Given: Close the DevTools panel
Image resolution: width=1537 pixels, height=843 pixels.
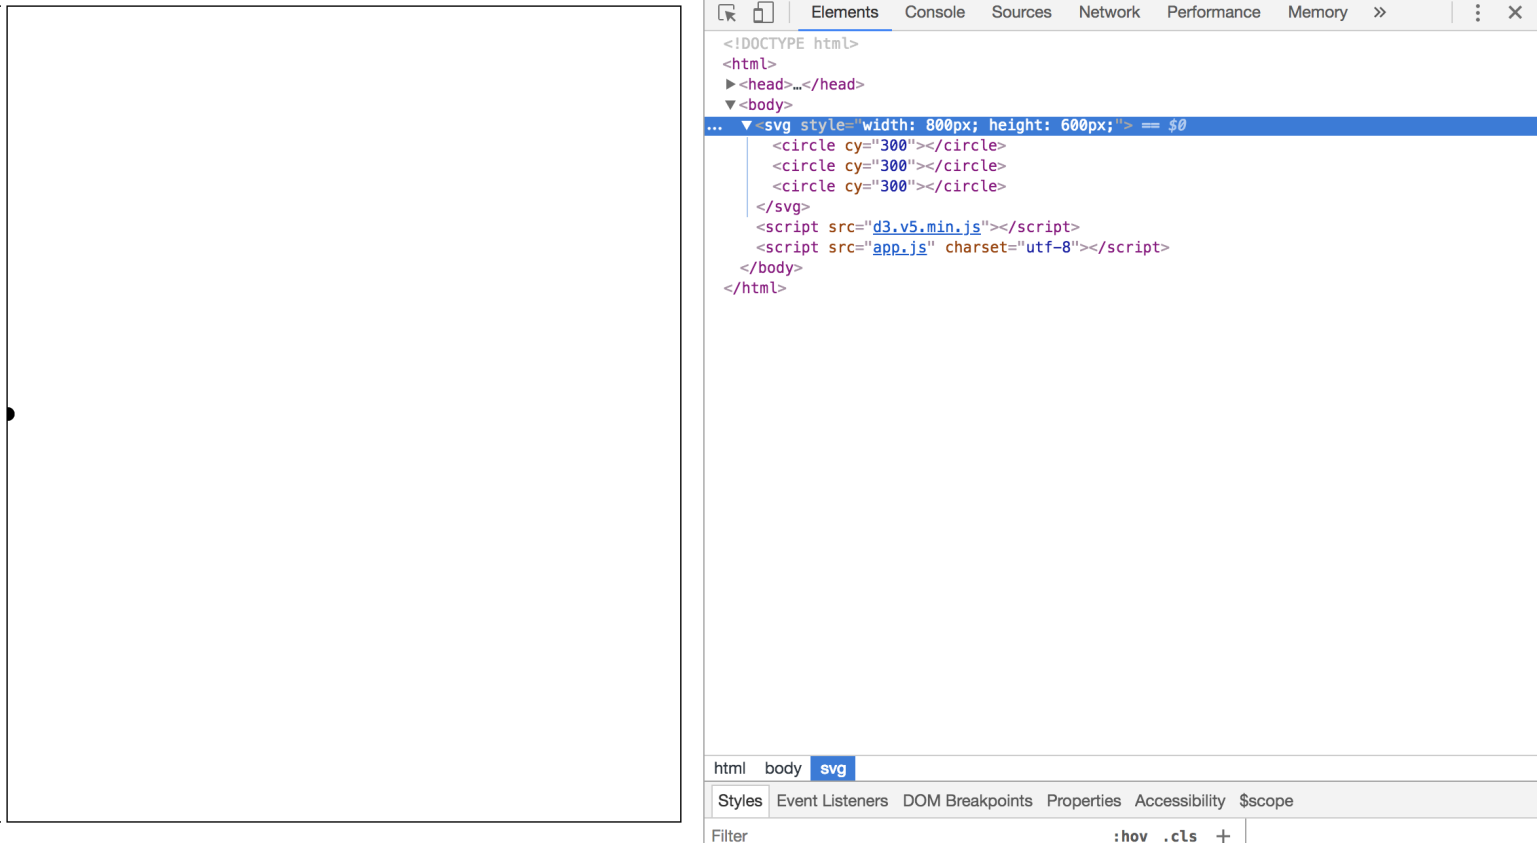Looking at the screenshot, I should click(x=1515, y=13).
